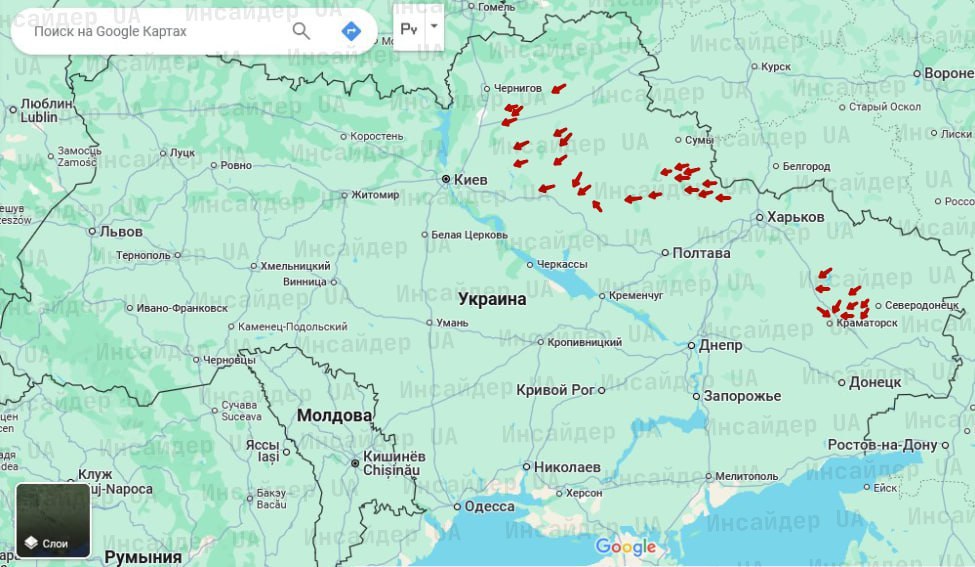Screen dimensions: 975x567
Task: Select the Ростов-на-Дону city label
Action: (882, 445)
